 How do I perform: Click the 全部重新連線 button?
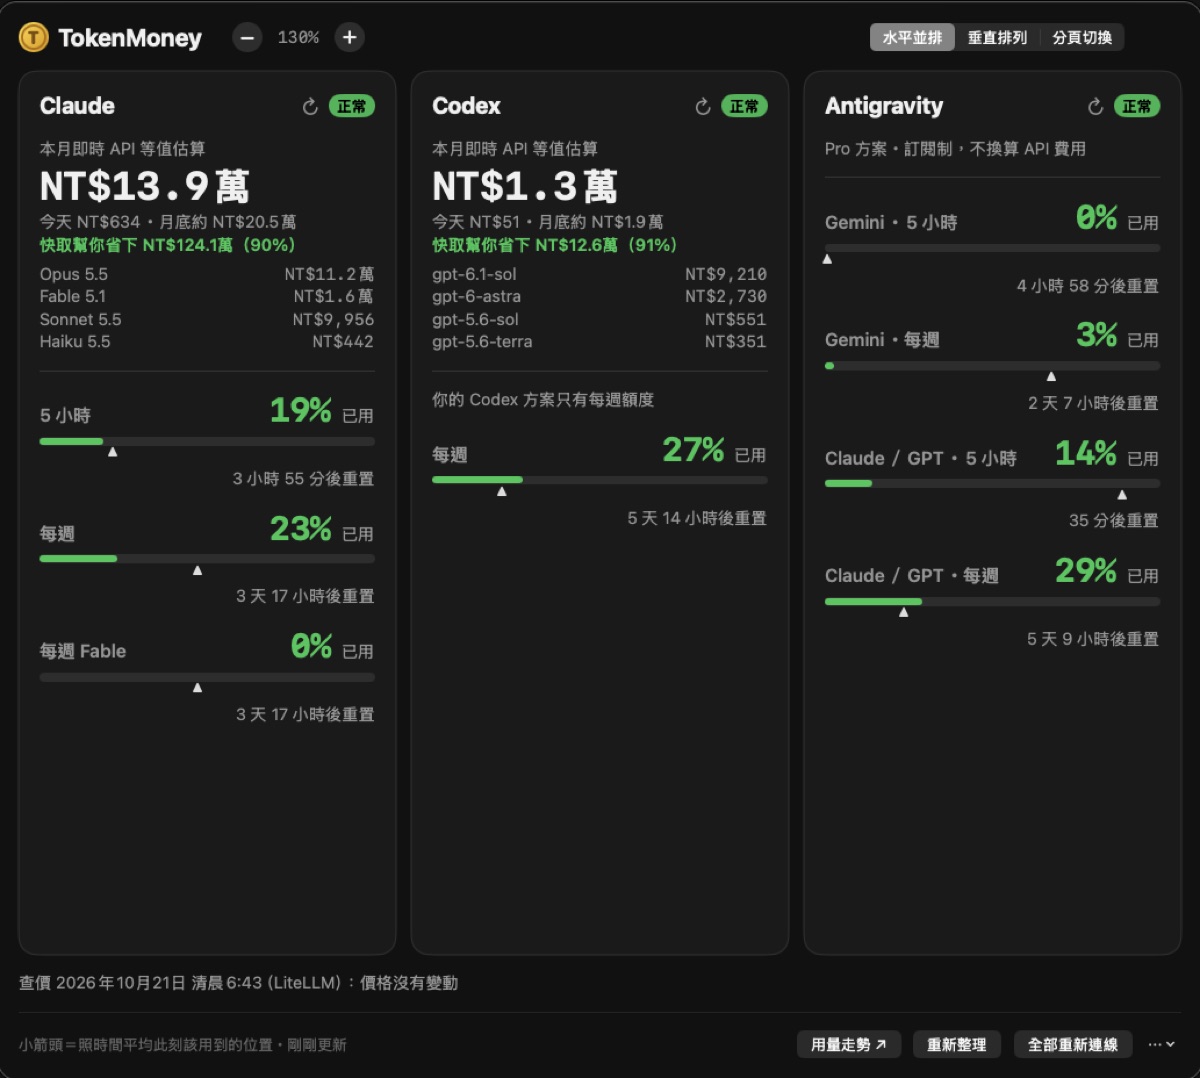1073,1045
